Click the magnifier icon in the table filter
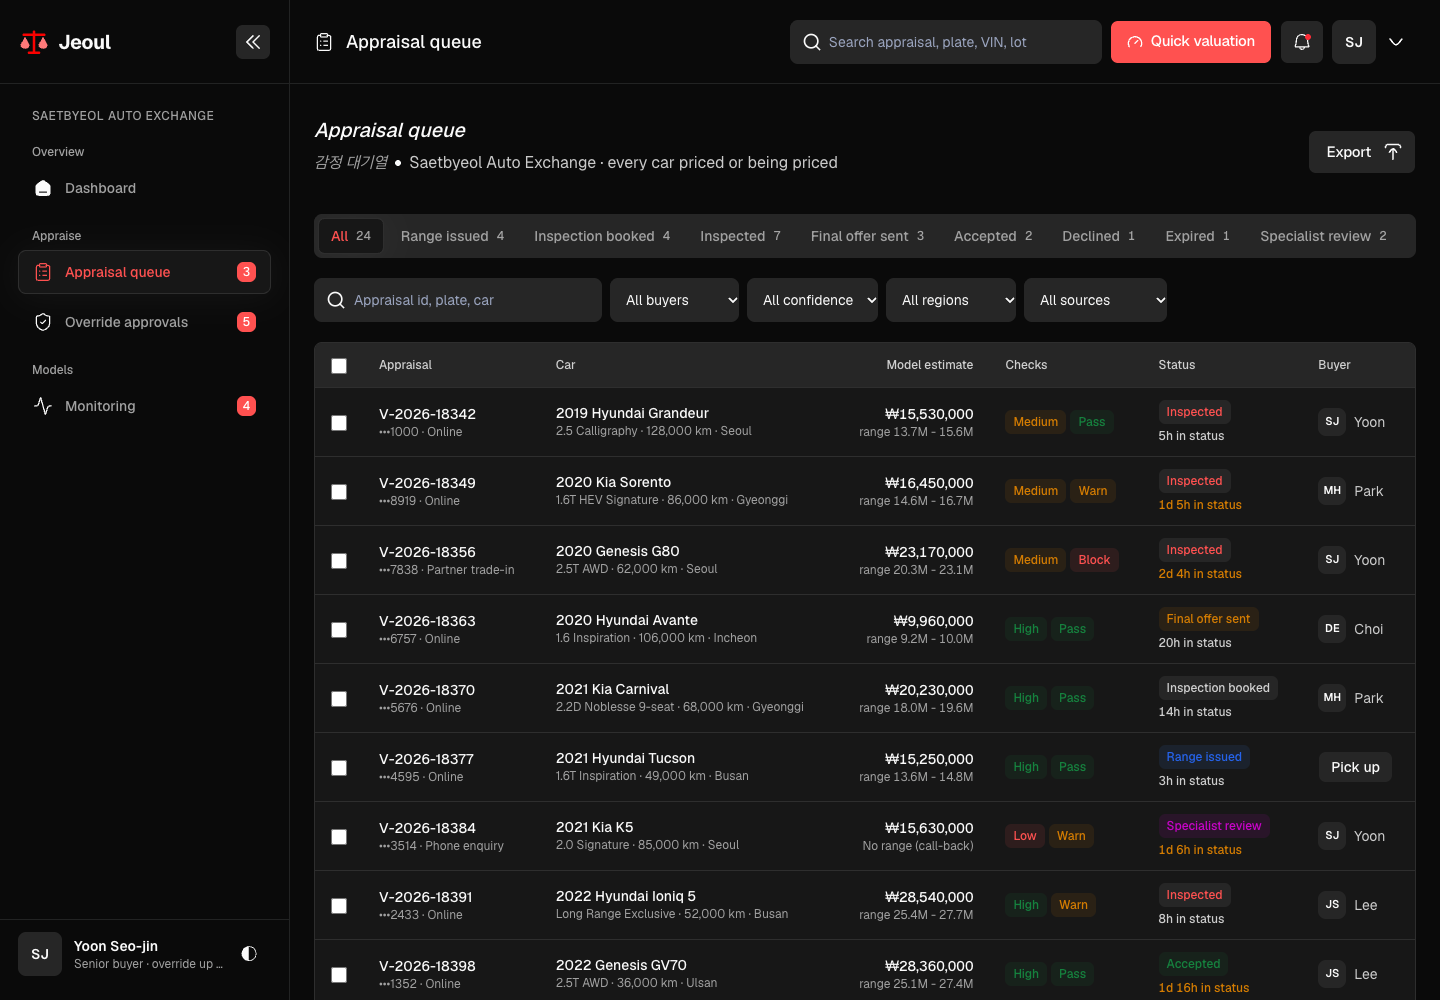 tap(336, 300)
